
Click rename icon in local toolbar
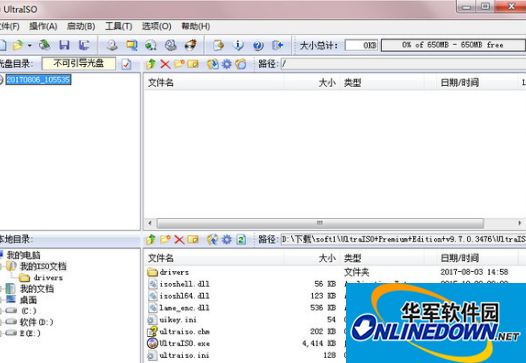point(193,239)
